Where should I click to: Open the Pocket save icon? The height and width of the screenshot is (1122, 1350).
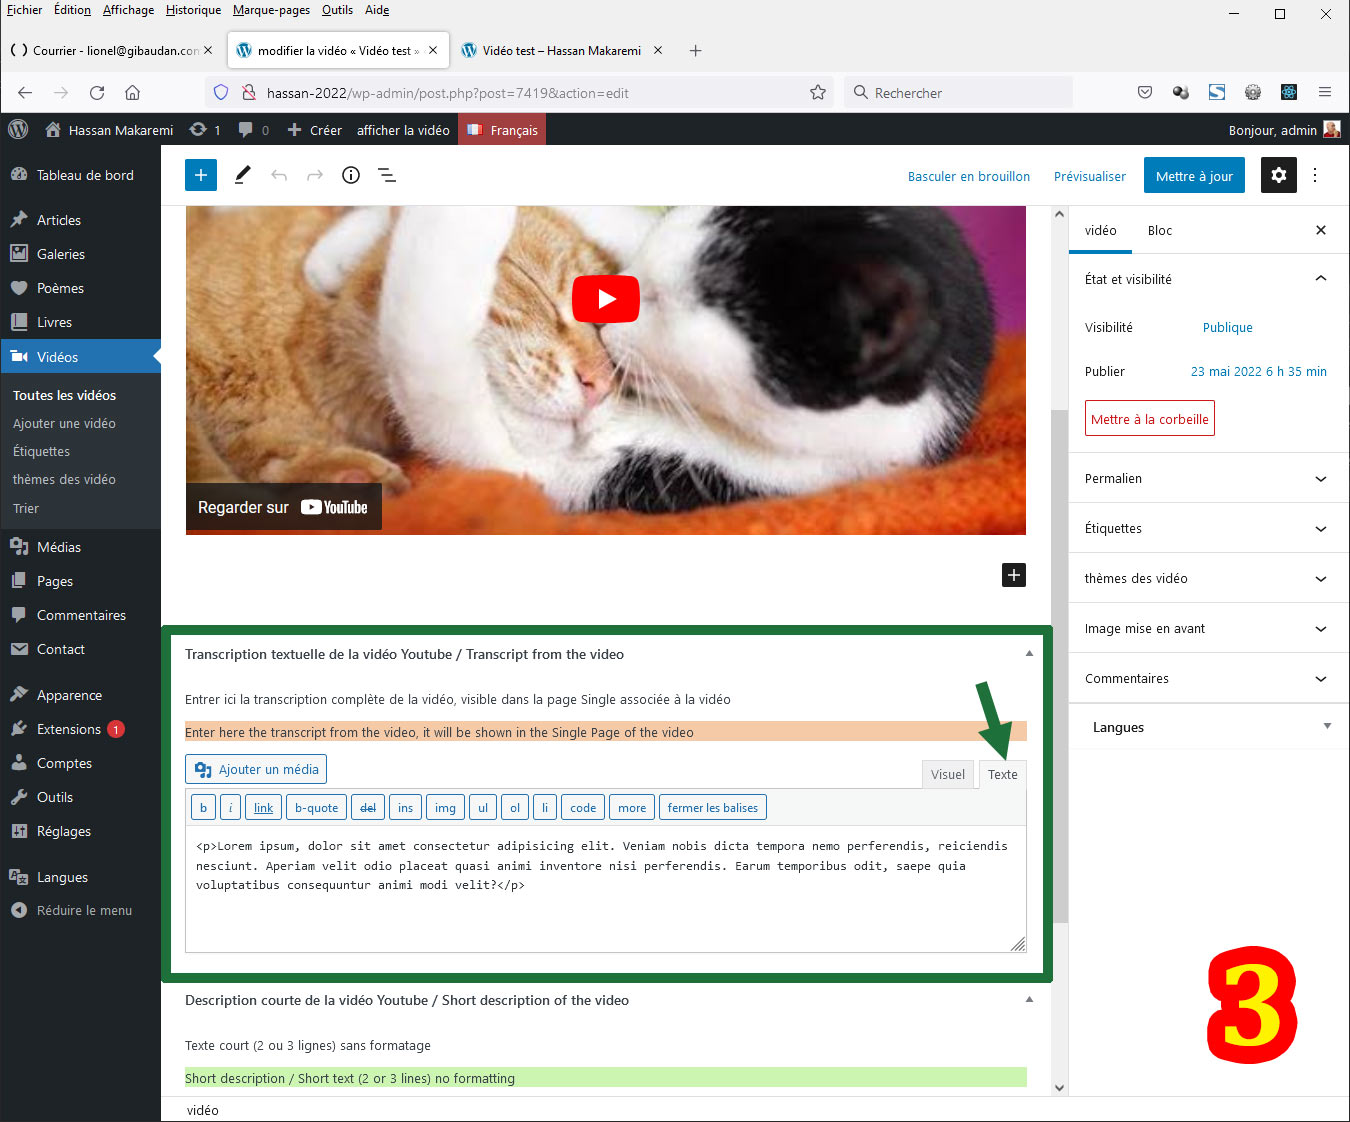(x=1145, y=92)
